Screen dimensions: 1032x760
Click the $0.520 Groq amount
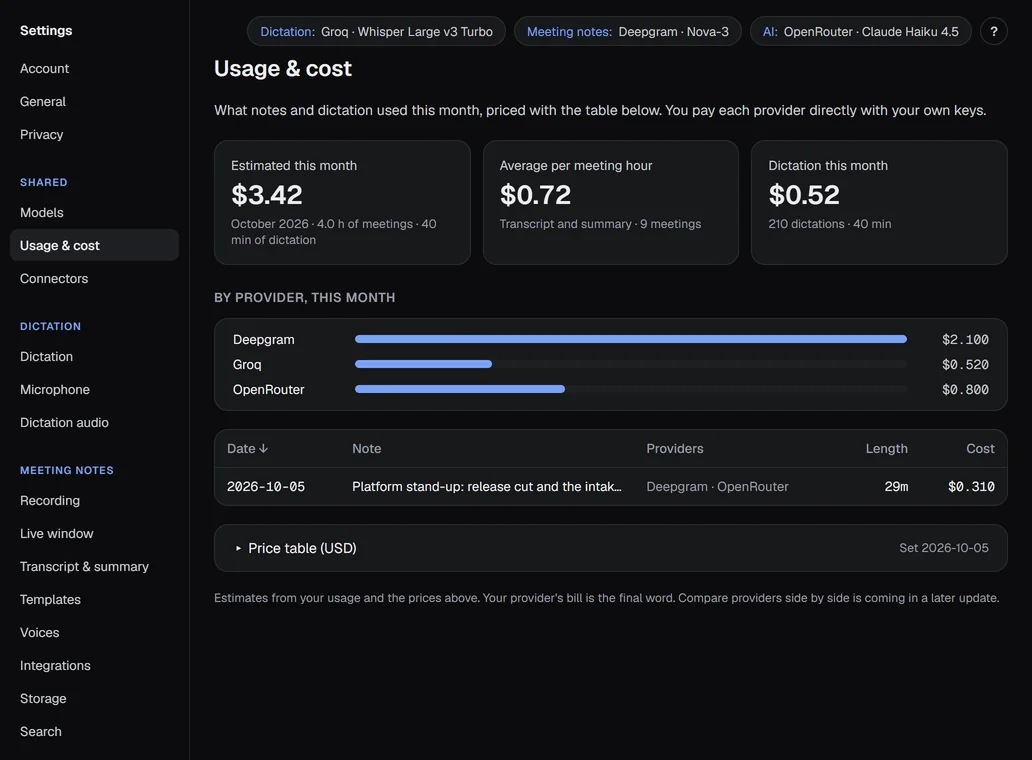tap(965, 365)
